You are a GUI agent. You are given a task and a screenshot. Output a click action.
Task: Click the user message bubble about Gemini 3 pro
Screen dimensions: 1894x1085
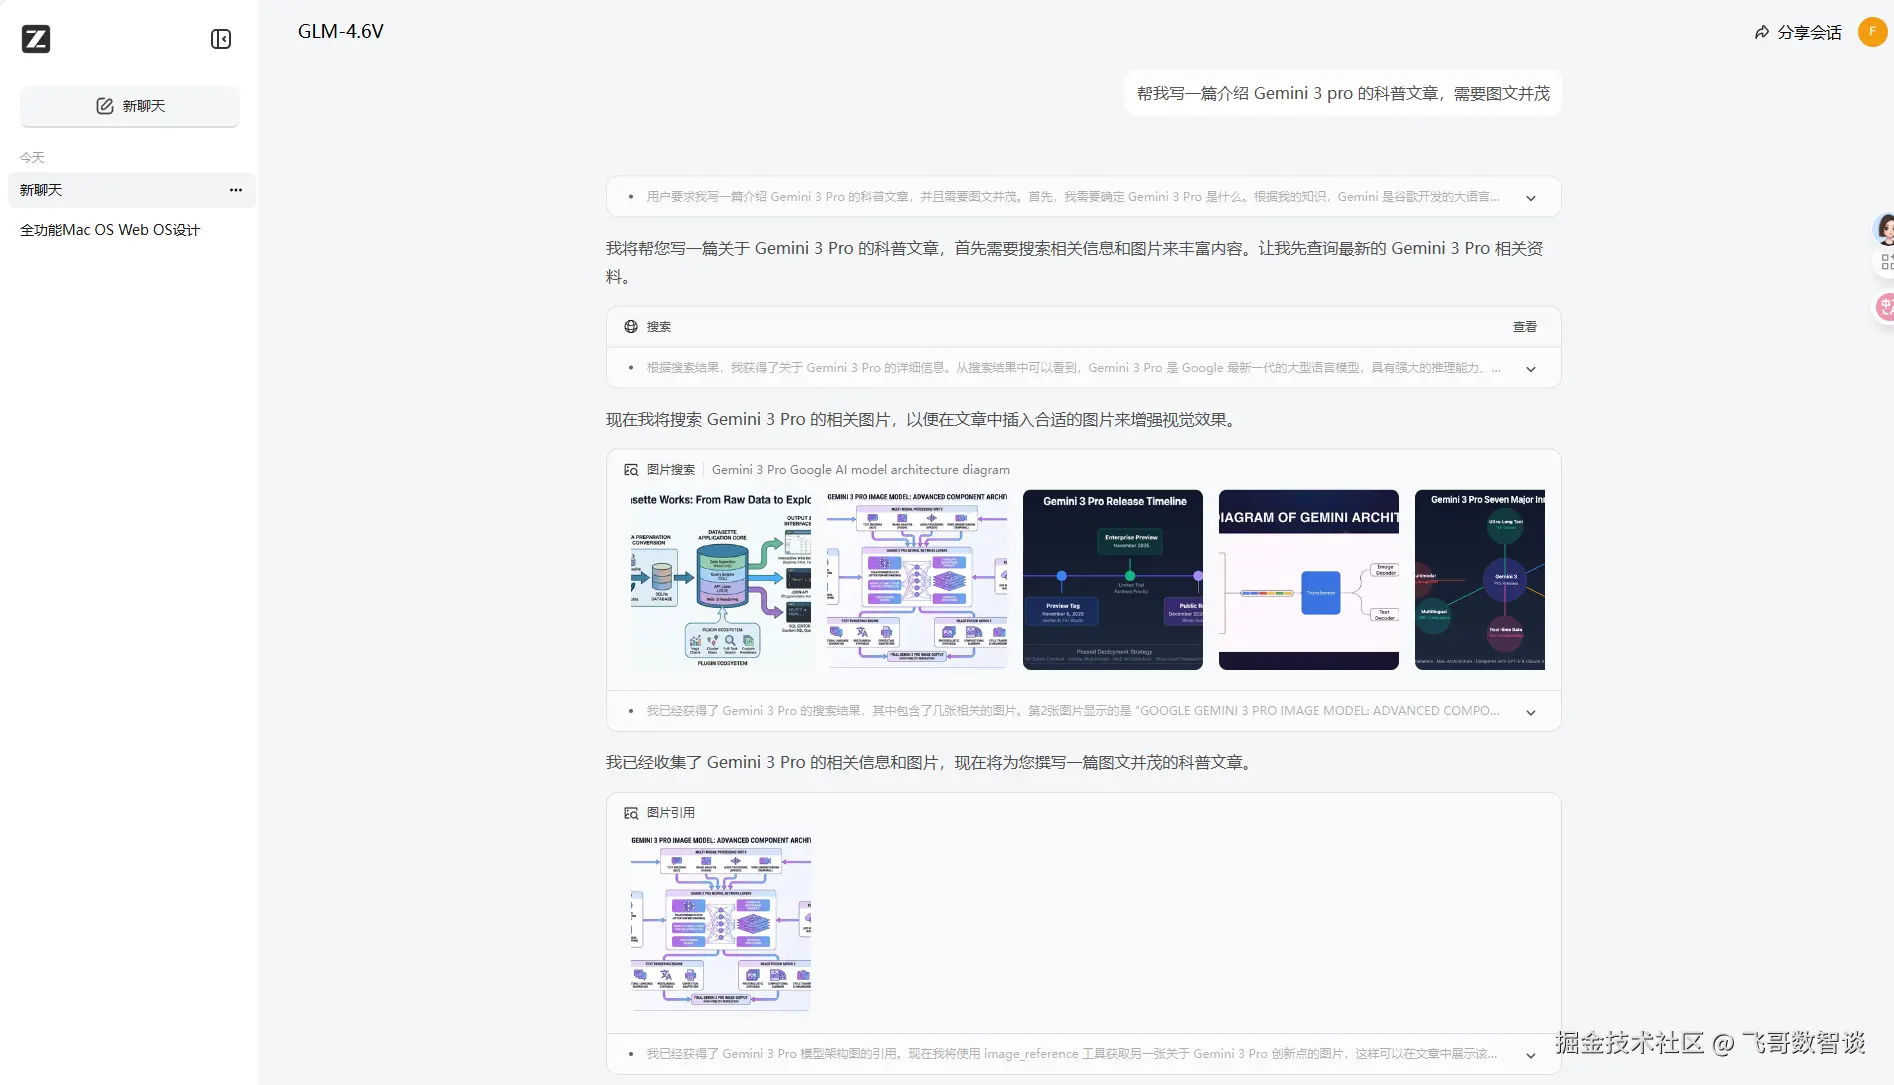tap(1343, 93)
